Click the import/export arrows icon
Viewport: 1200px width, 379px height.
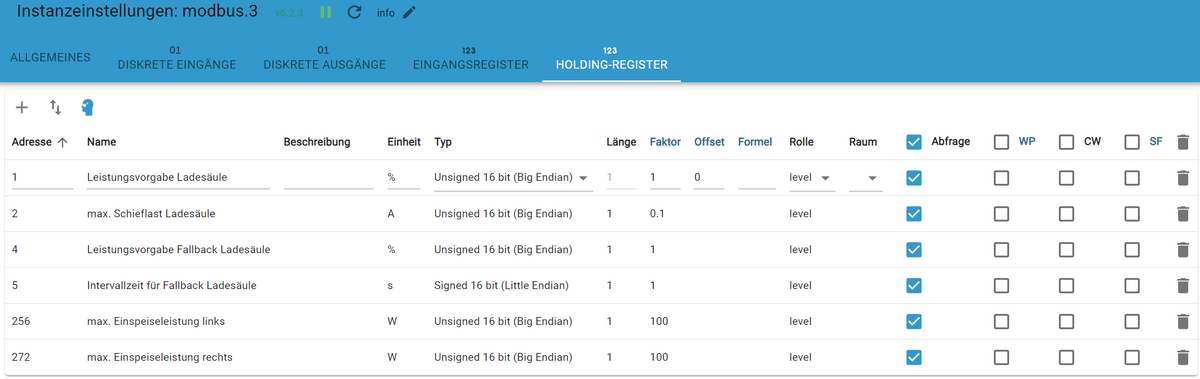[55, 107]
